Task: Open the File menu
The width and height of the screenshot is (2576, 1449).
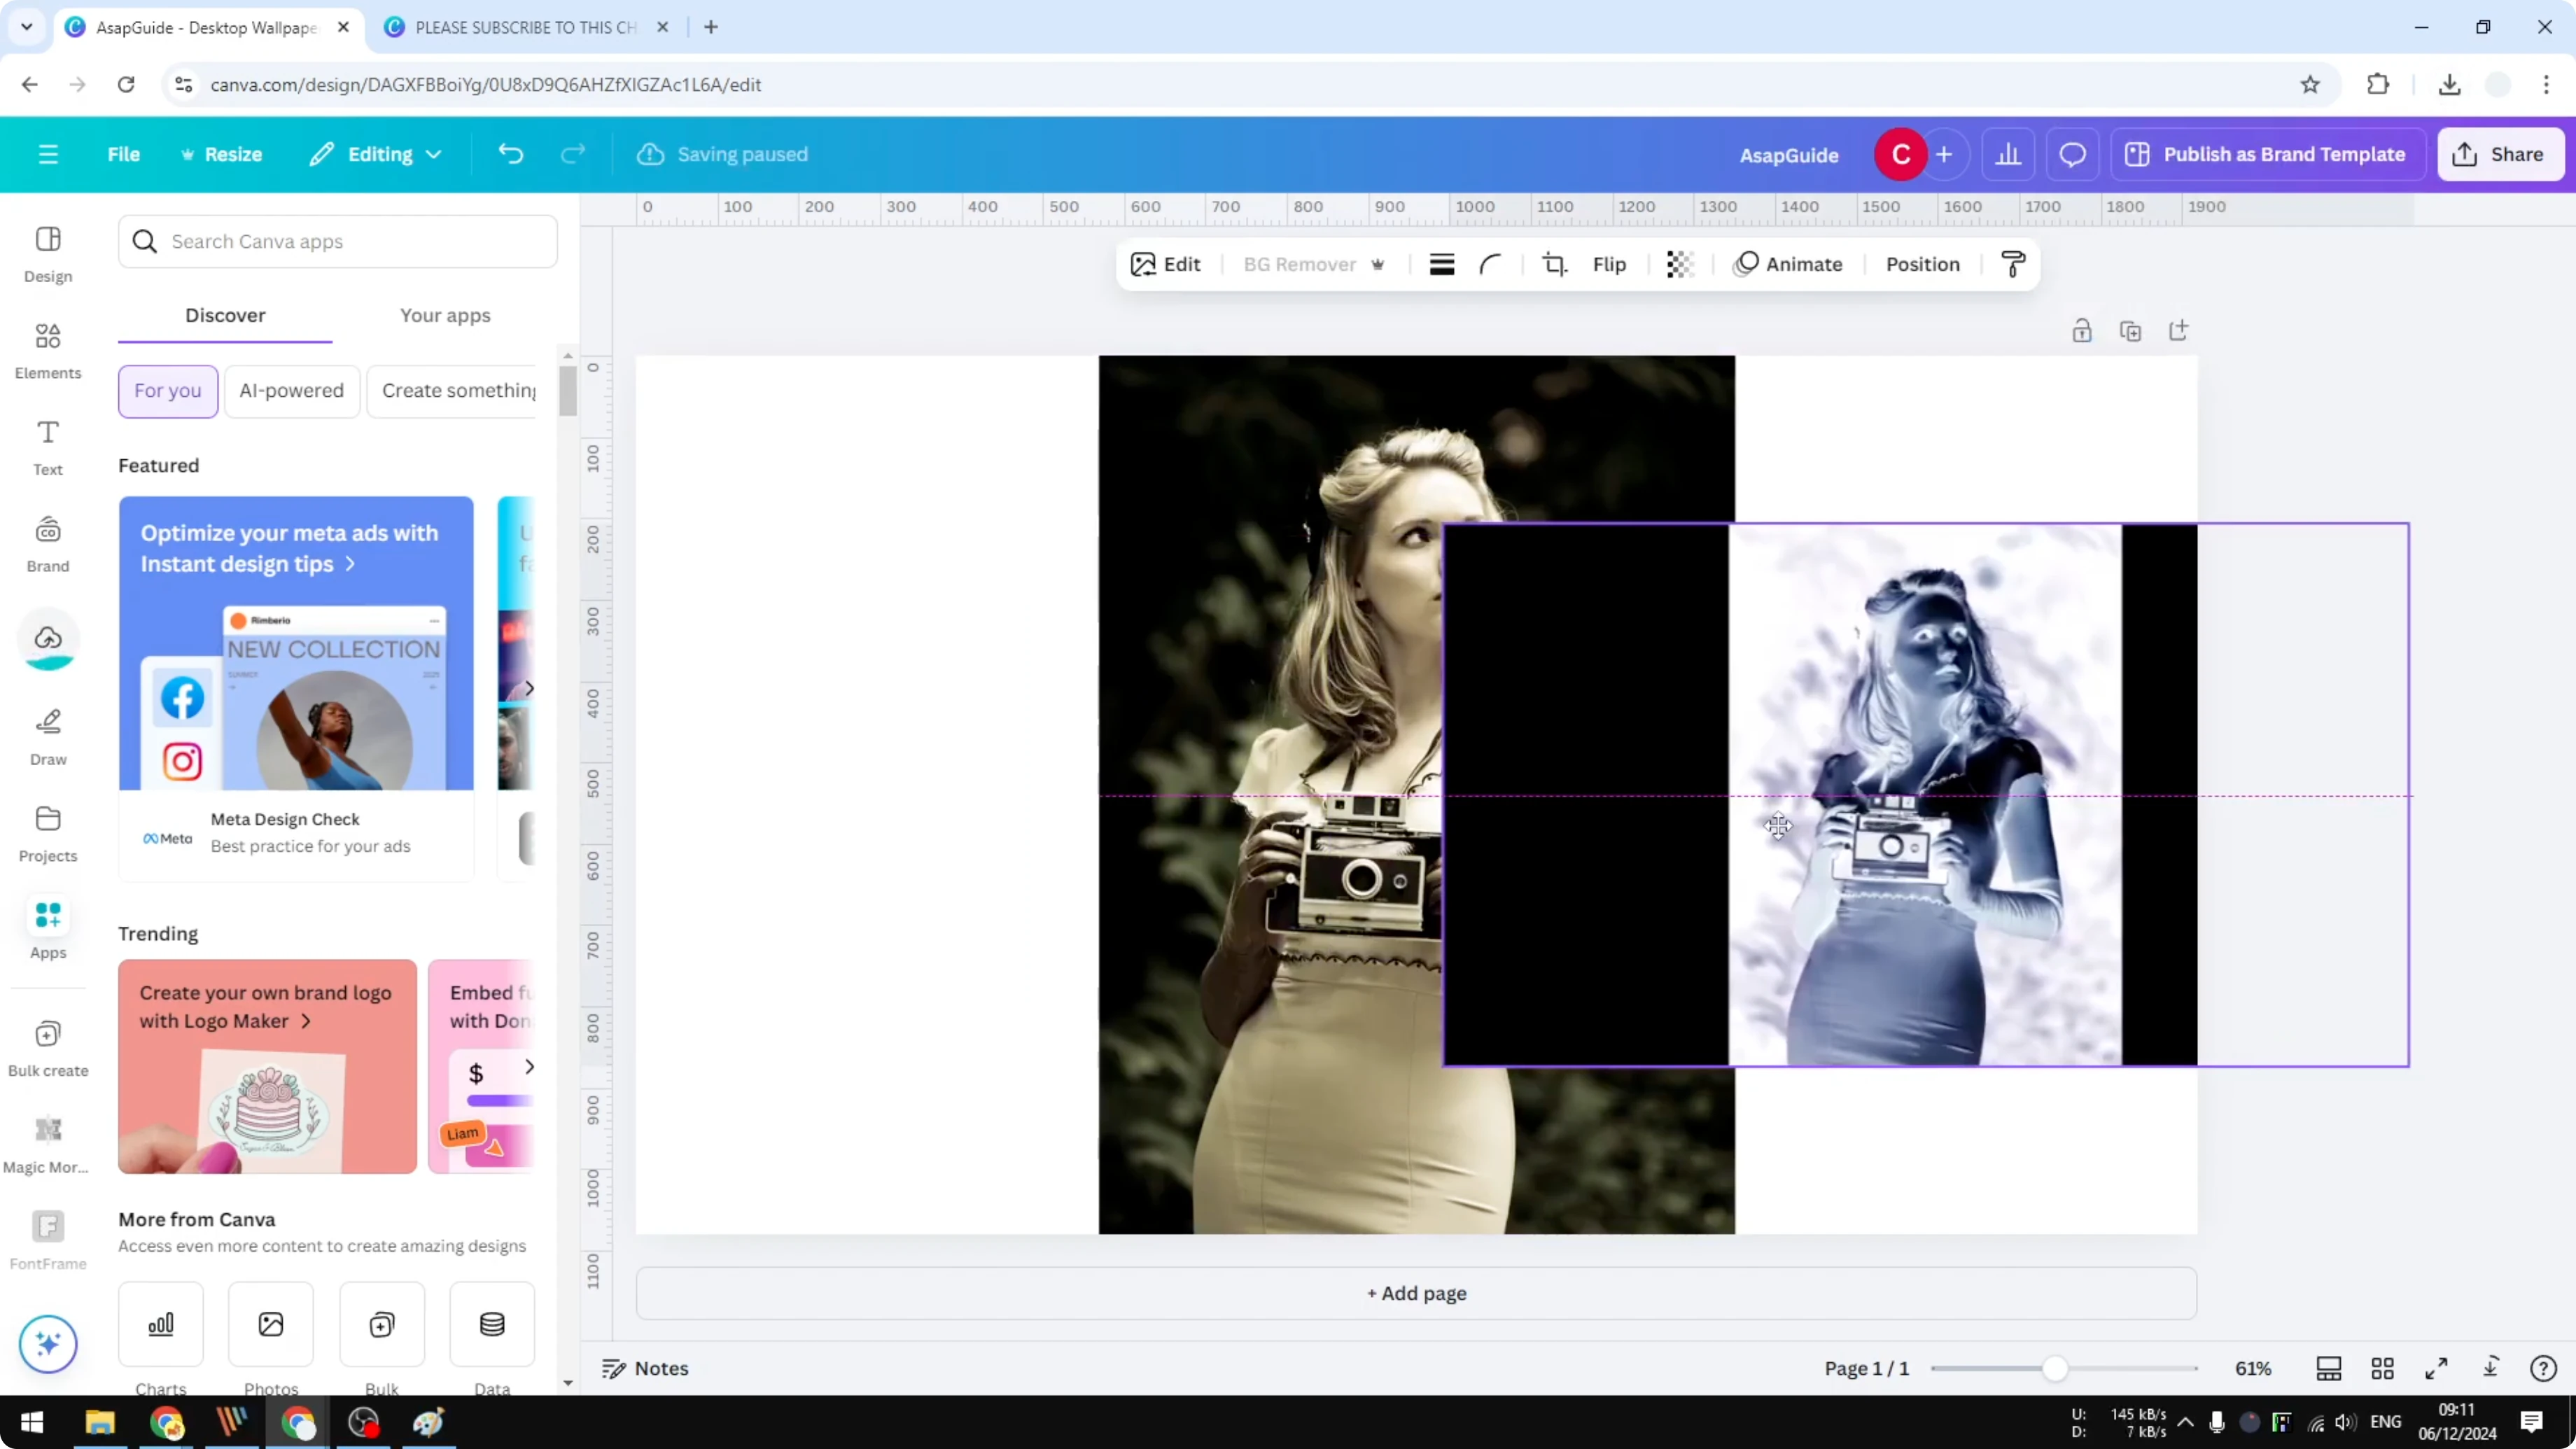Action: [x=124, y=154]
